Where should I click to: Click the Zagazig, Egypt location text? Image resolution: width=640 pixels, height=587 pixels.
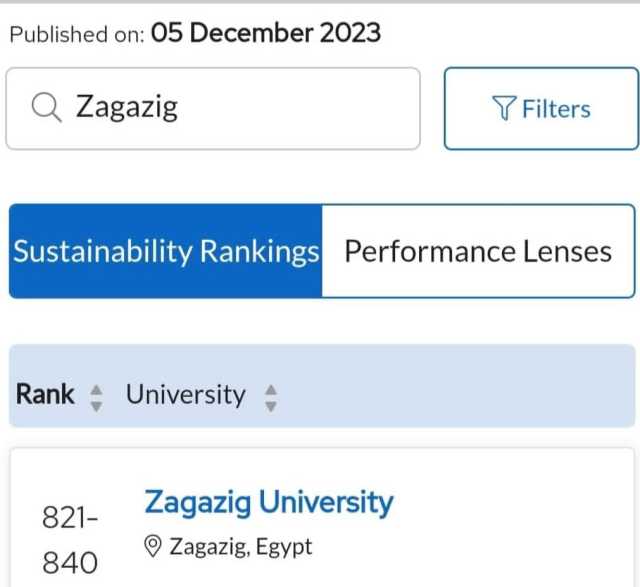click(x=241, y=547)
